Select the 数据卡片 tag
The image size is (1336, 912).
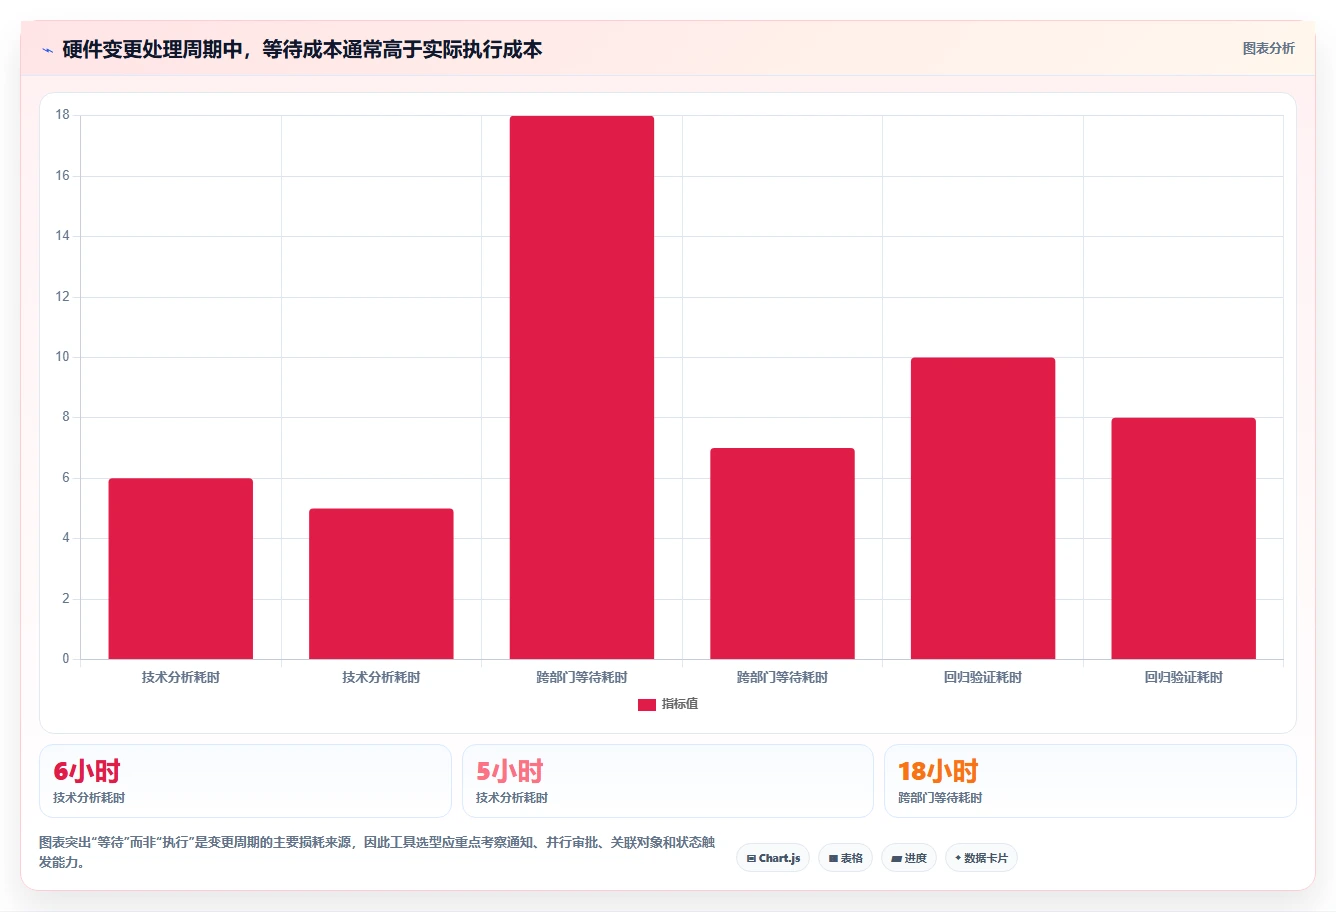pyautogui.click(x=981, y=858)
